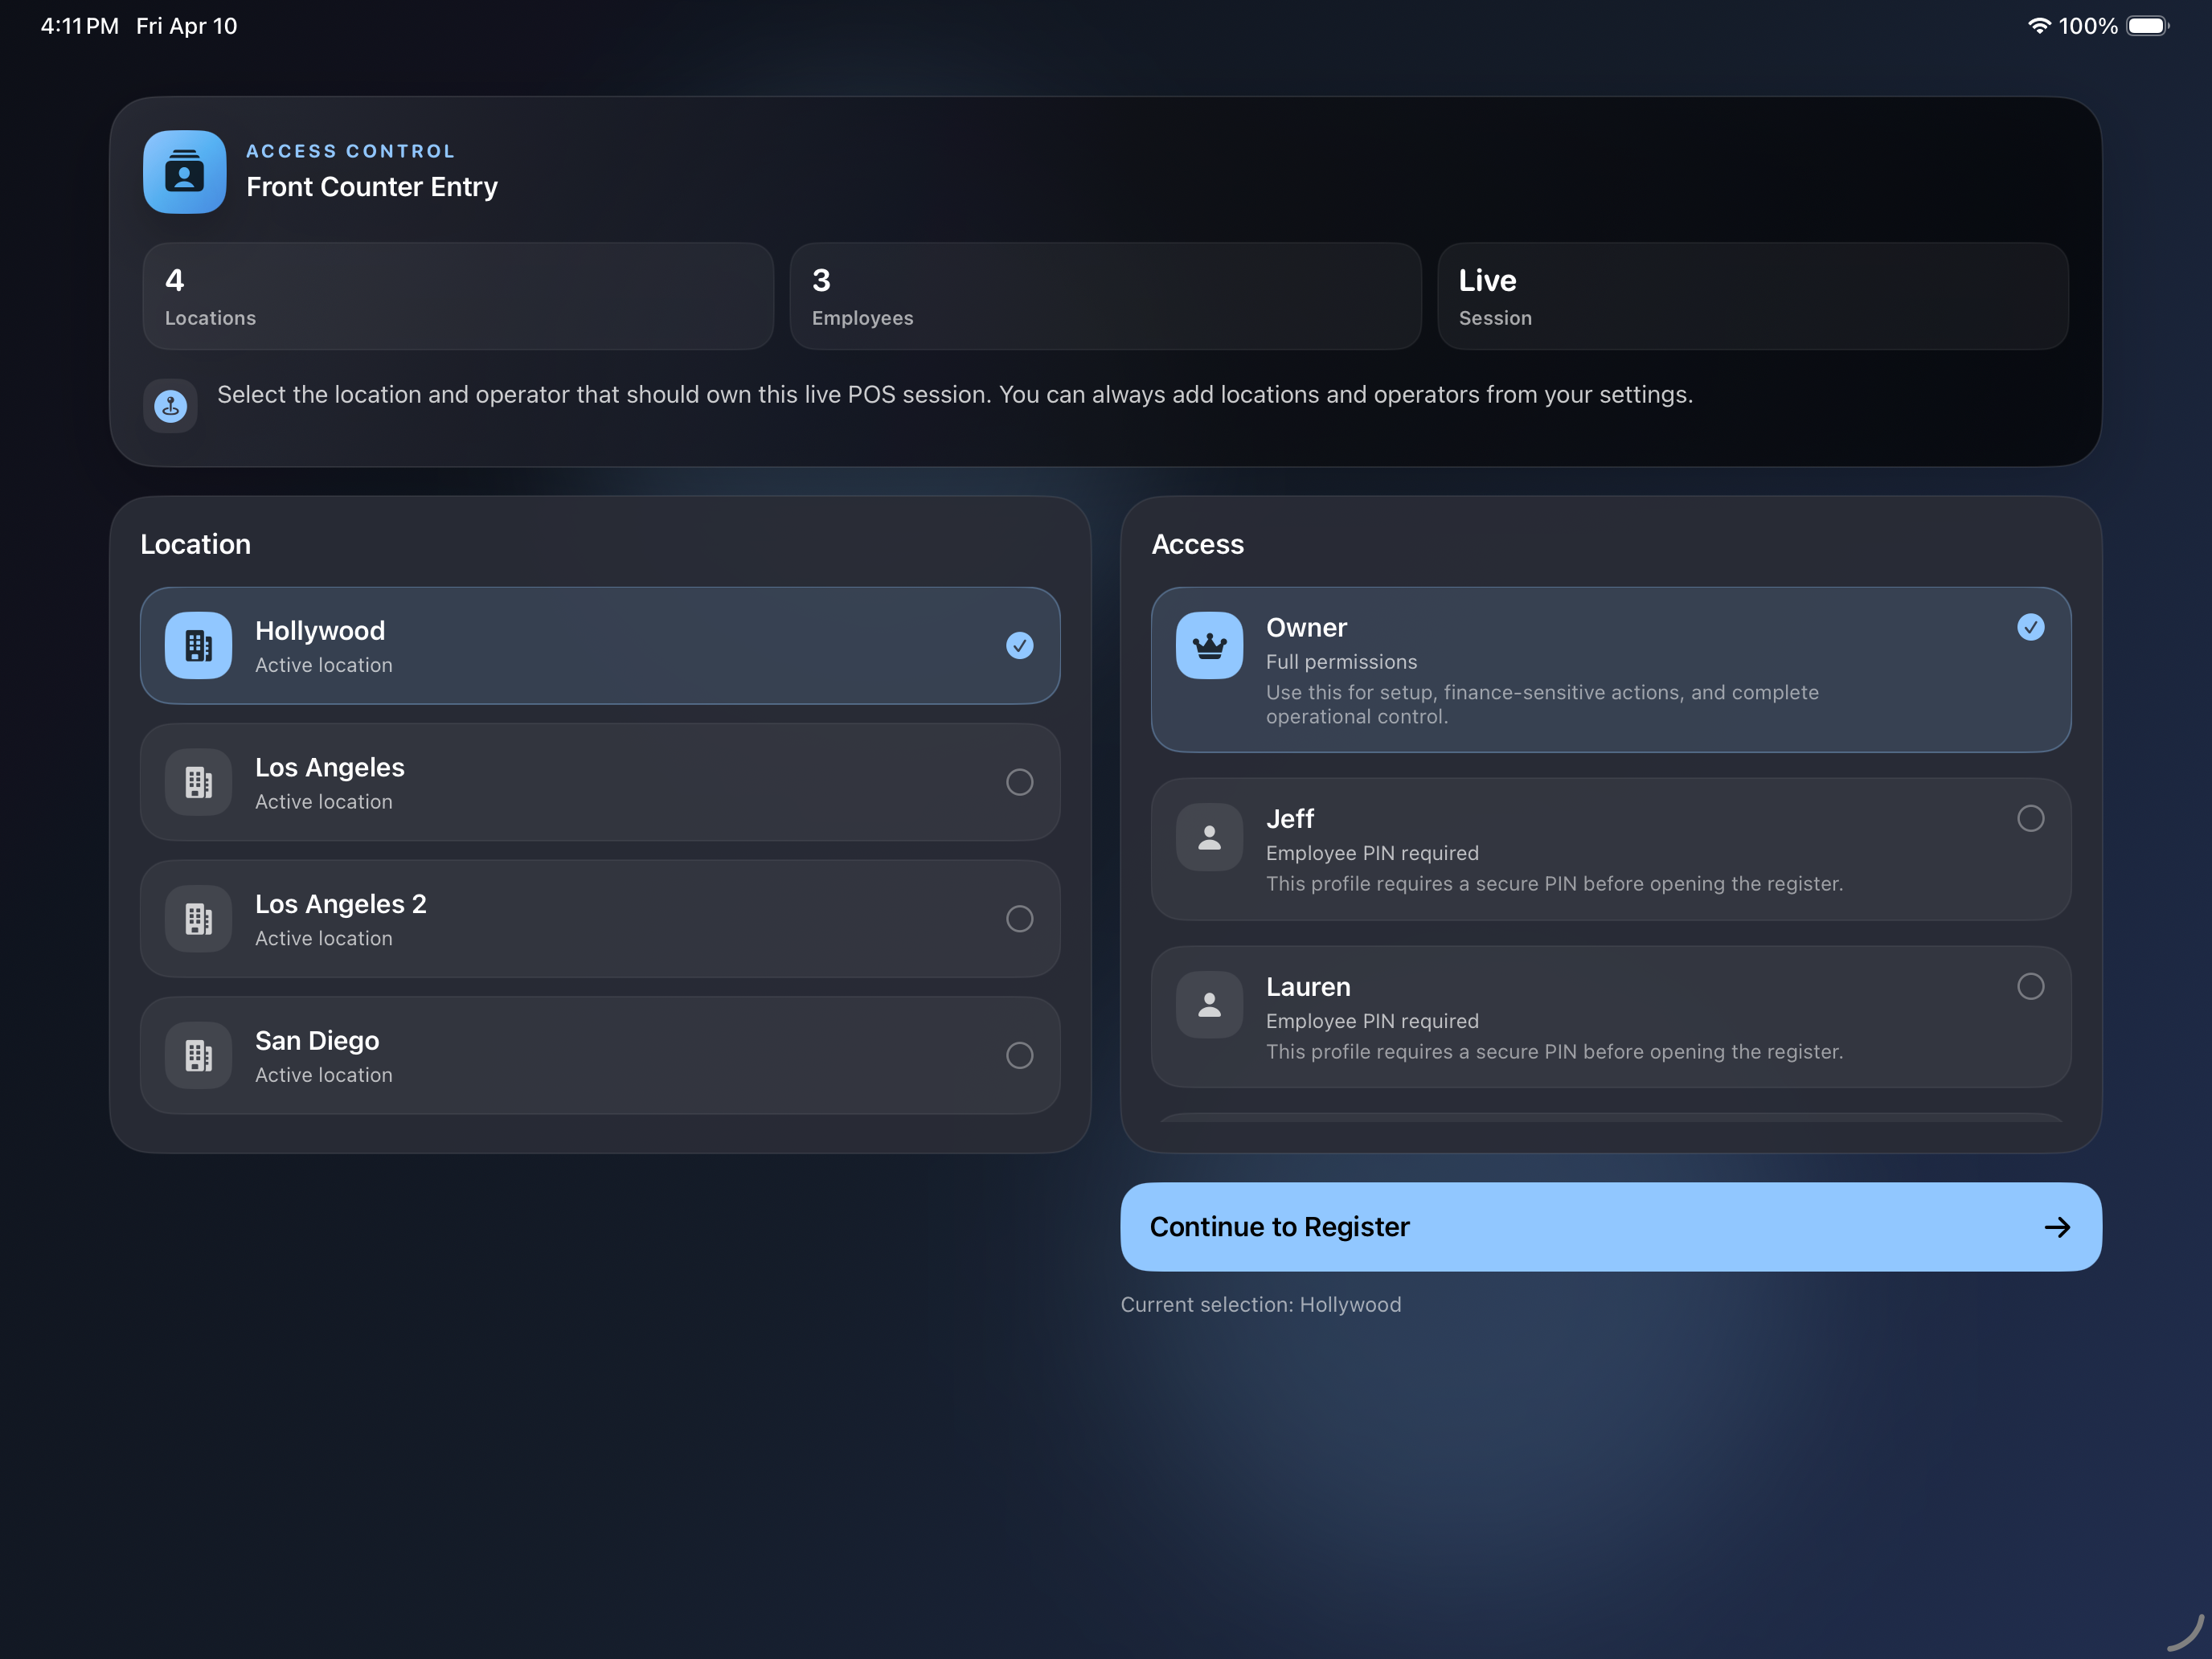Select the Los Angeles location radio button
This screenshot has height=1659, width=2212.
(1019, 782)
